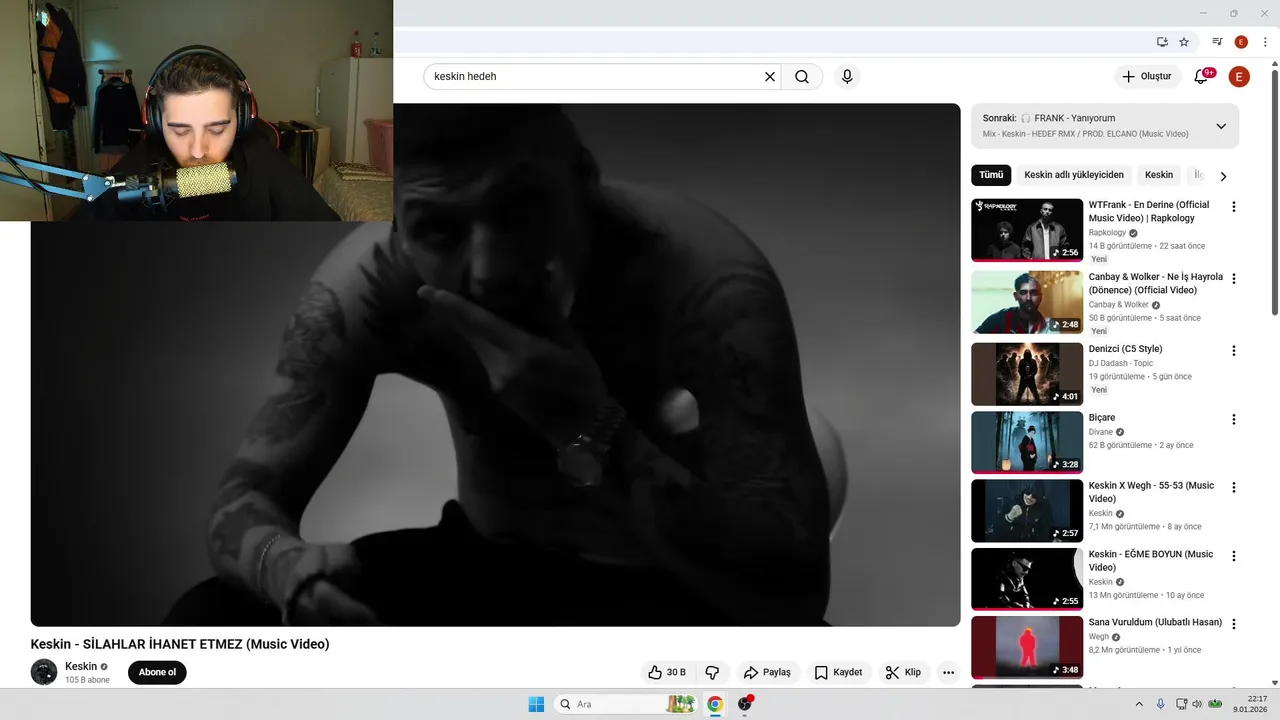The height and width of the screenshot is (720, 1280).
Task: Click the Windows taskbar search box
Action: 626,704
